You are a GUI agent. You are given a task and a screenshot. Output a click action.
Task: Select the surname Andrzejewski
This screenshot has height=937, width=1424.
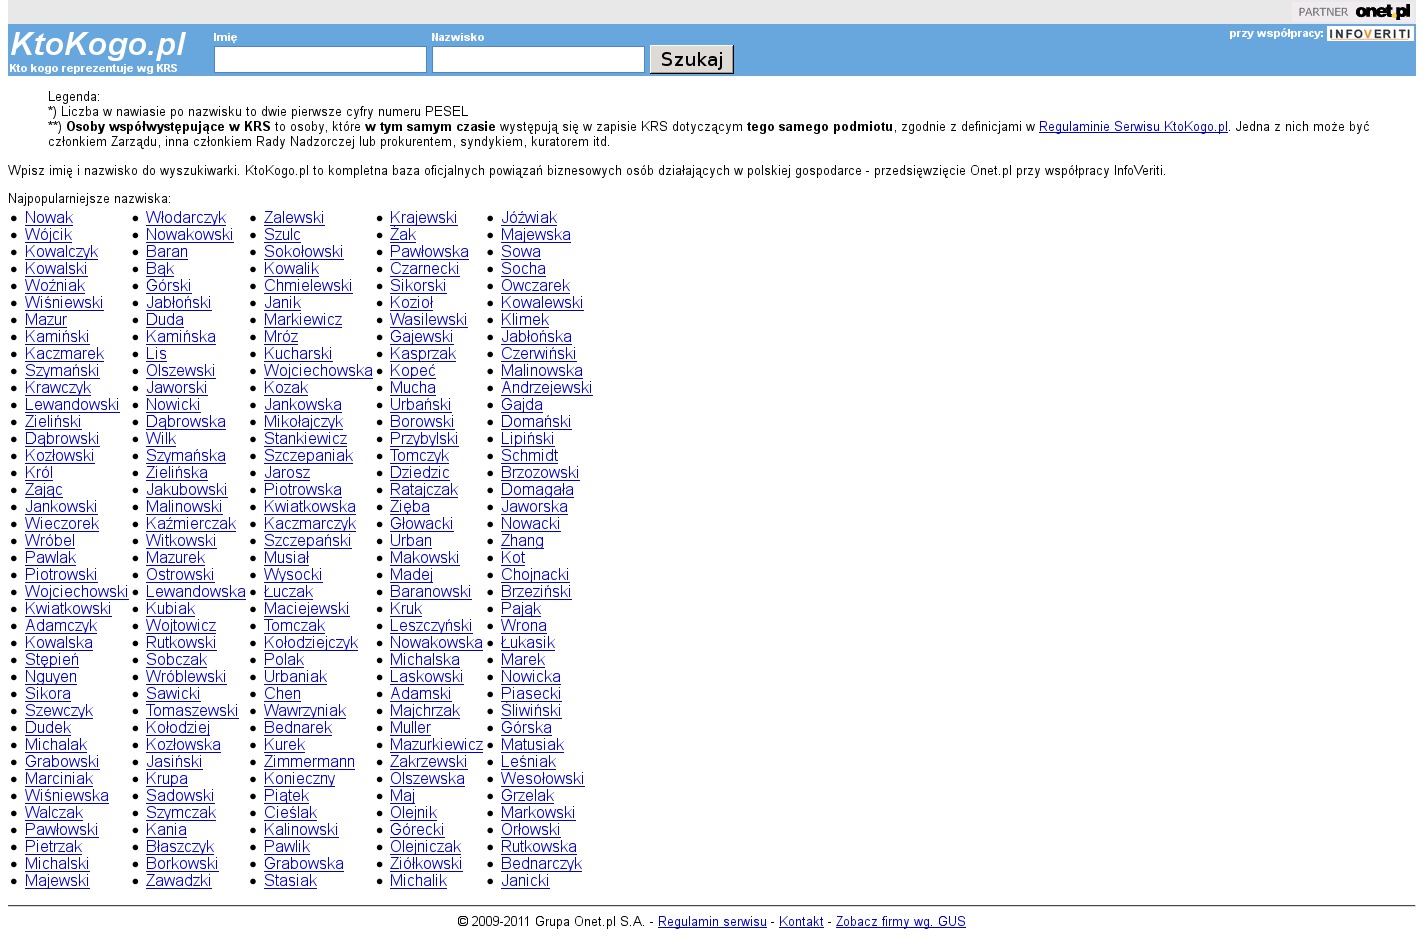(546, 388)
